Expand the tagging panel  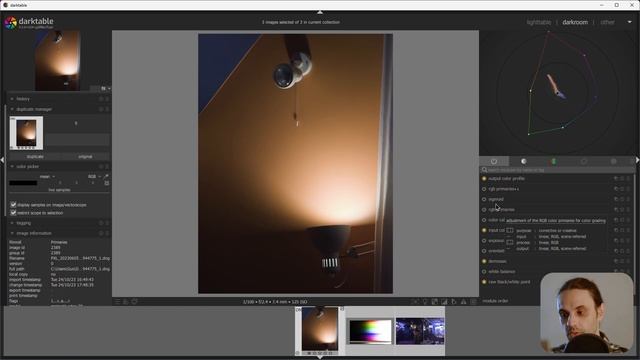point(12,223)
